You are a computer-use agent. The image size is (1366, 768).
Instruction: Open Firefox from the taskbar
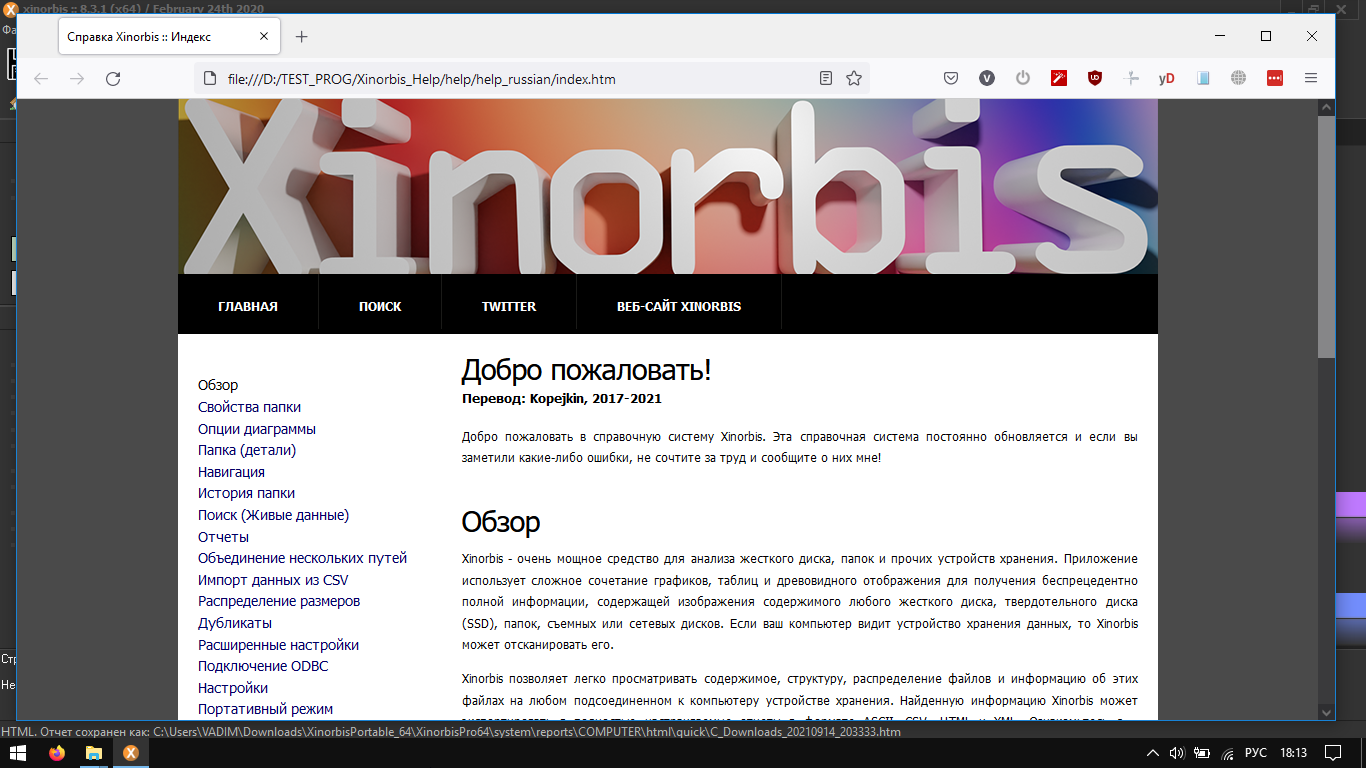pos(57,753)
